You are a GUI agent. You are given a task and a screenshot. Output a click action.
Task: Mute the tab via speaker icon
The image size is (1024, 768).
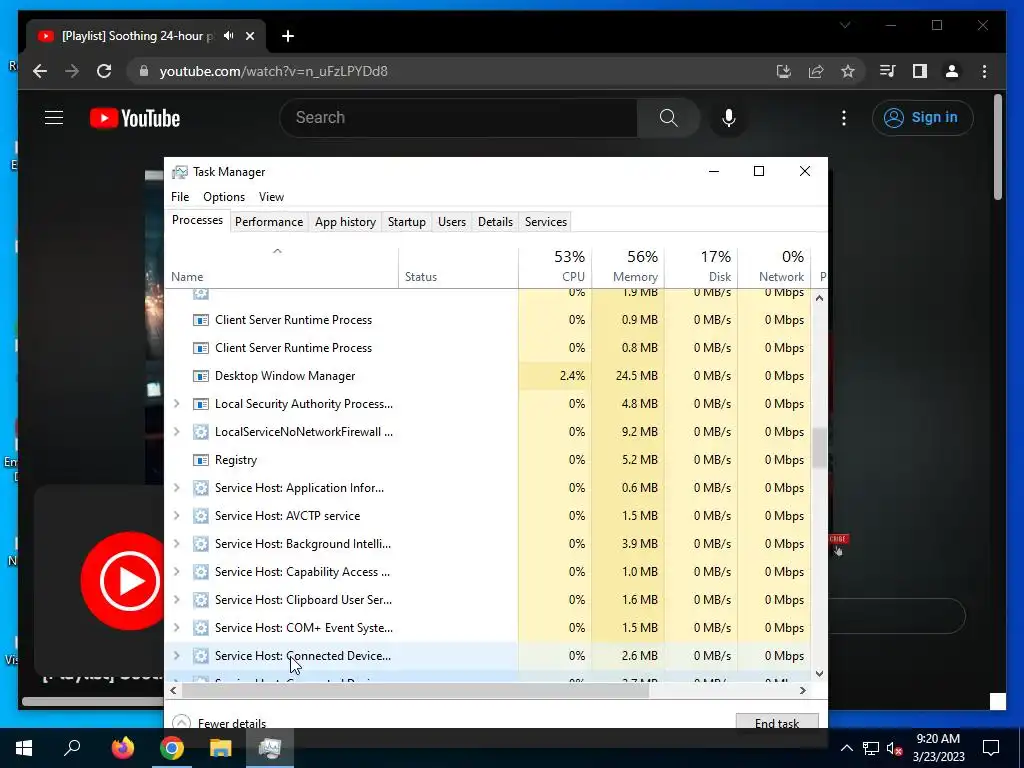coord(229,36)
